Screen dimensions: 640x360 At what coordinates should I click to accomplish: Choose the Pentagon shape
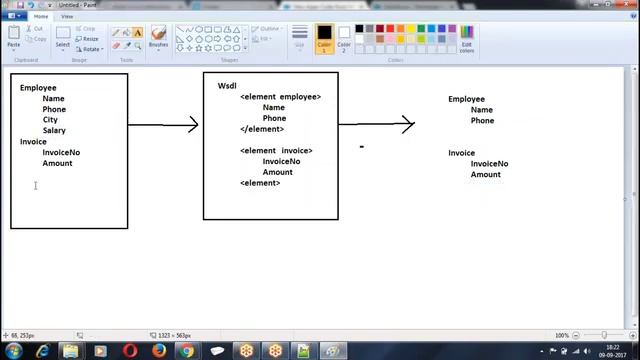click(199, 39)
